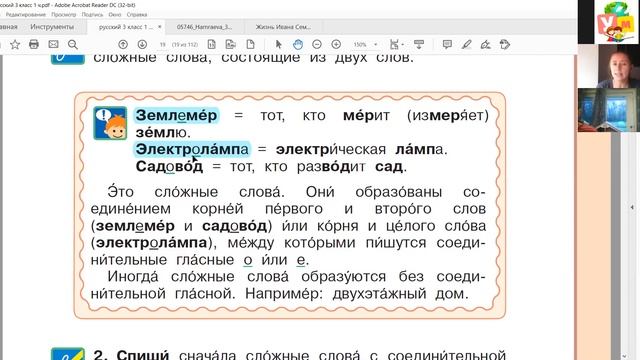Switch to the Жизнь Ивана Сем... tab
Image resolution: width=640 pixels, height=360 pixels.
click(283, 27)
